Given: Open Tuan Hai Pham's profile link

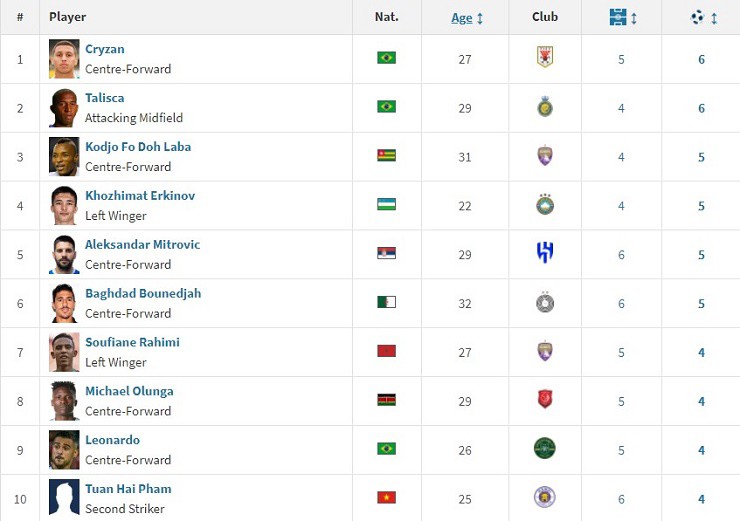Looking at the screenshot, I should coord(128,489).
